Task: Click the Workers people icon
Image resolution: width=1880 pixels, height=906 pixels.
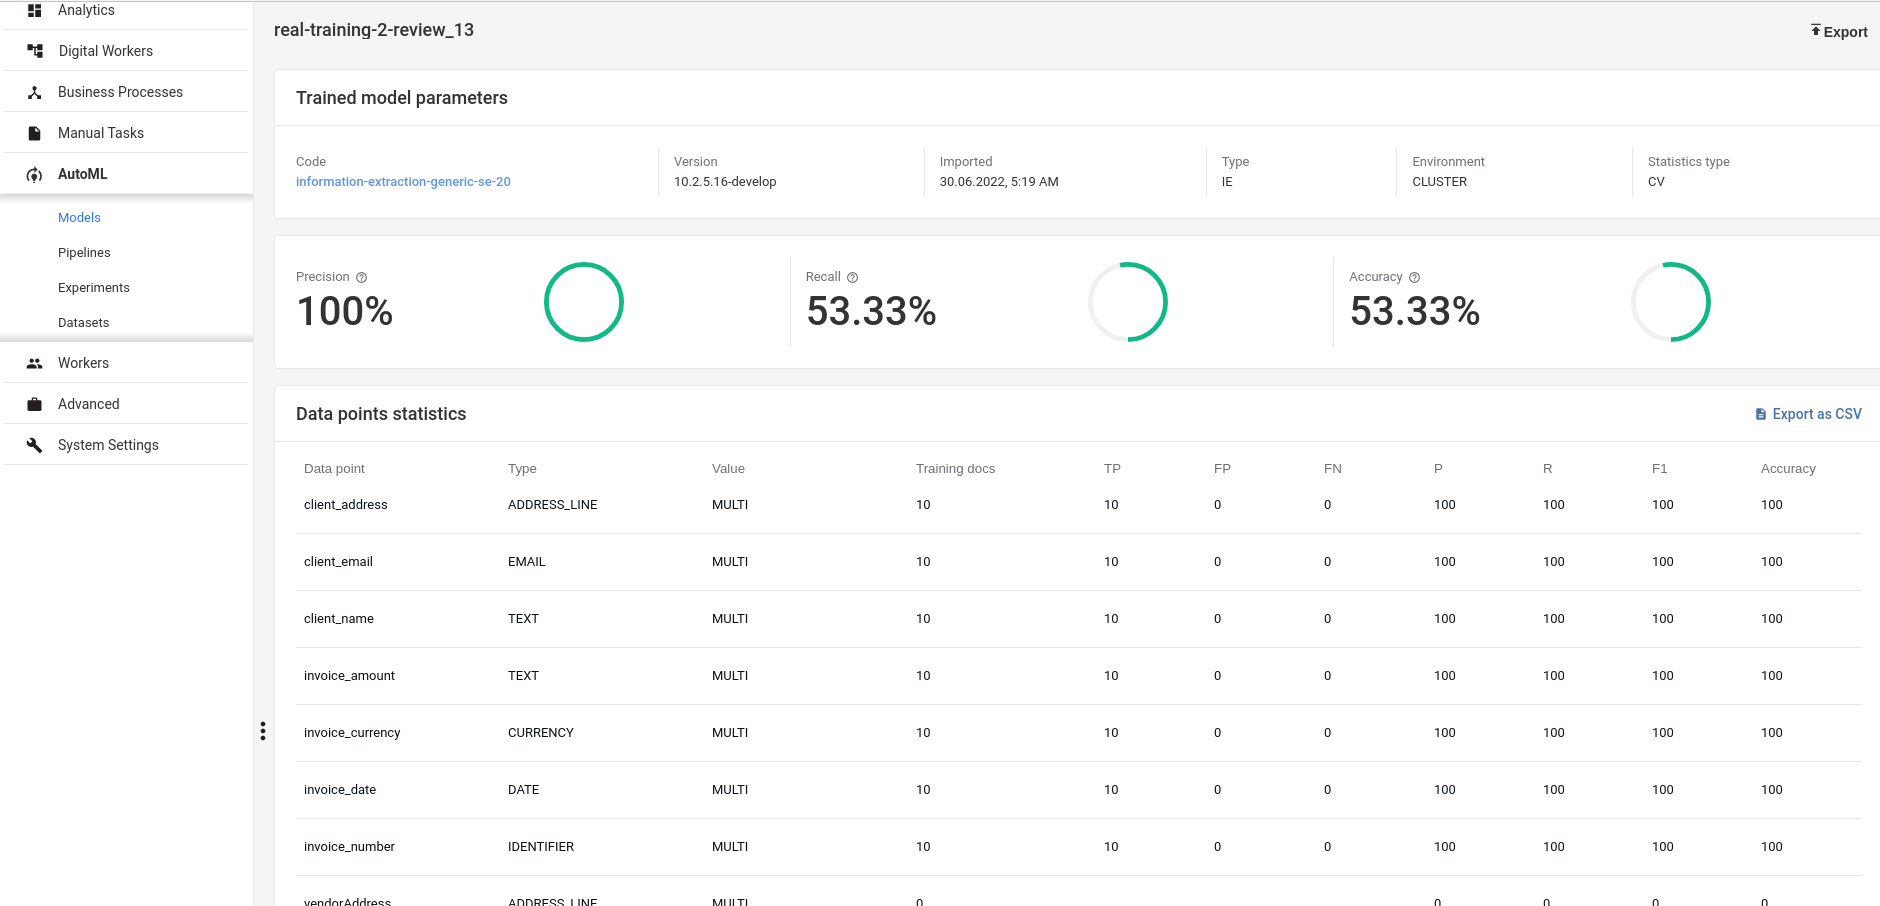Action: click(34, 363)
